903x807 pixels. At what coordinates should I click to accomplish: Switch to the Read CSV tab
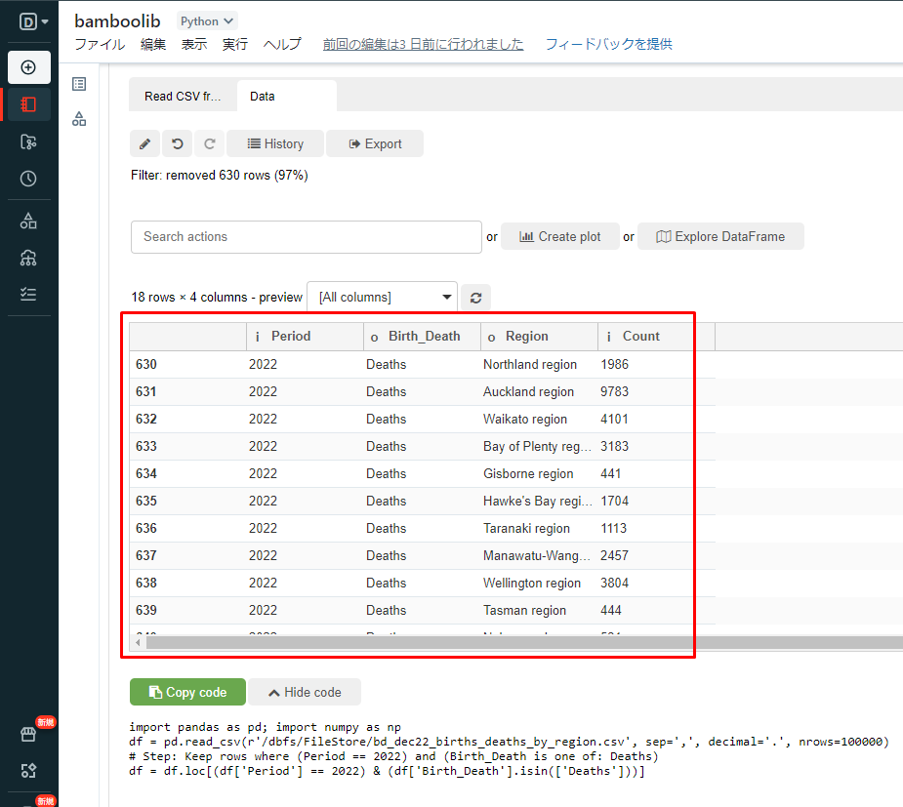tap(182, 97)
